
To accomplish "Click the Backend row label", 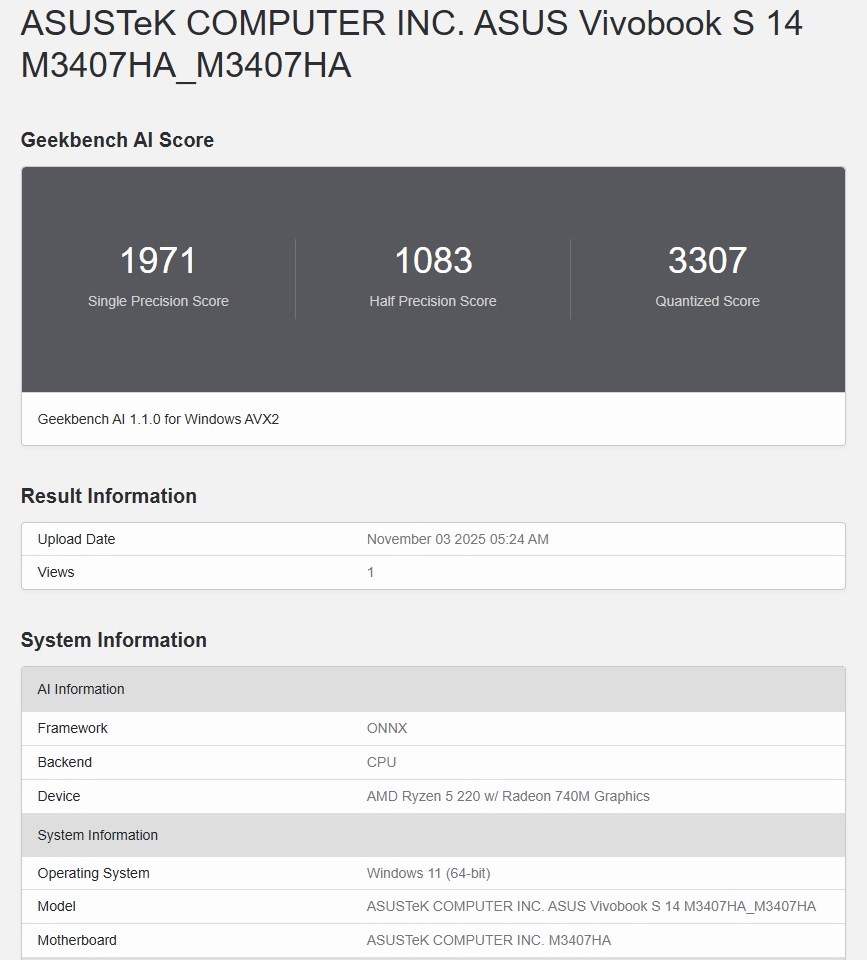I will (65, 762).
